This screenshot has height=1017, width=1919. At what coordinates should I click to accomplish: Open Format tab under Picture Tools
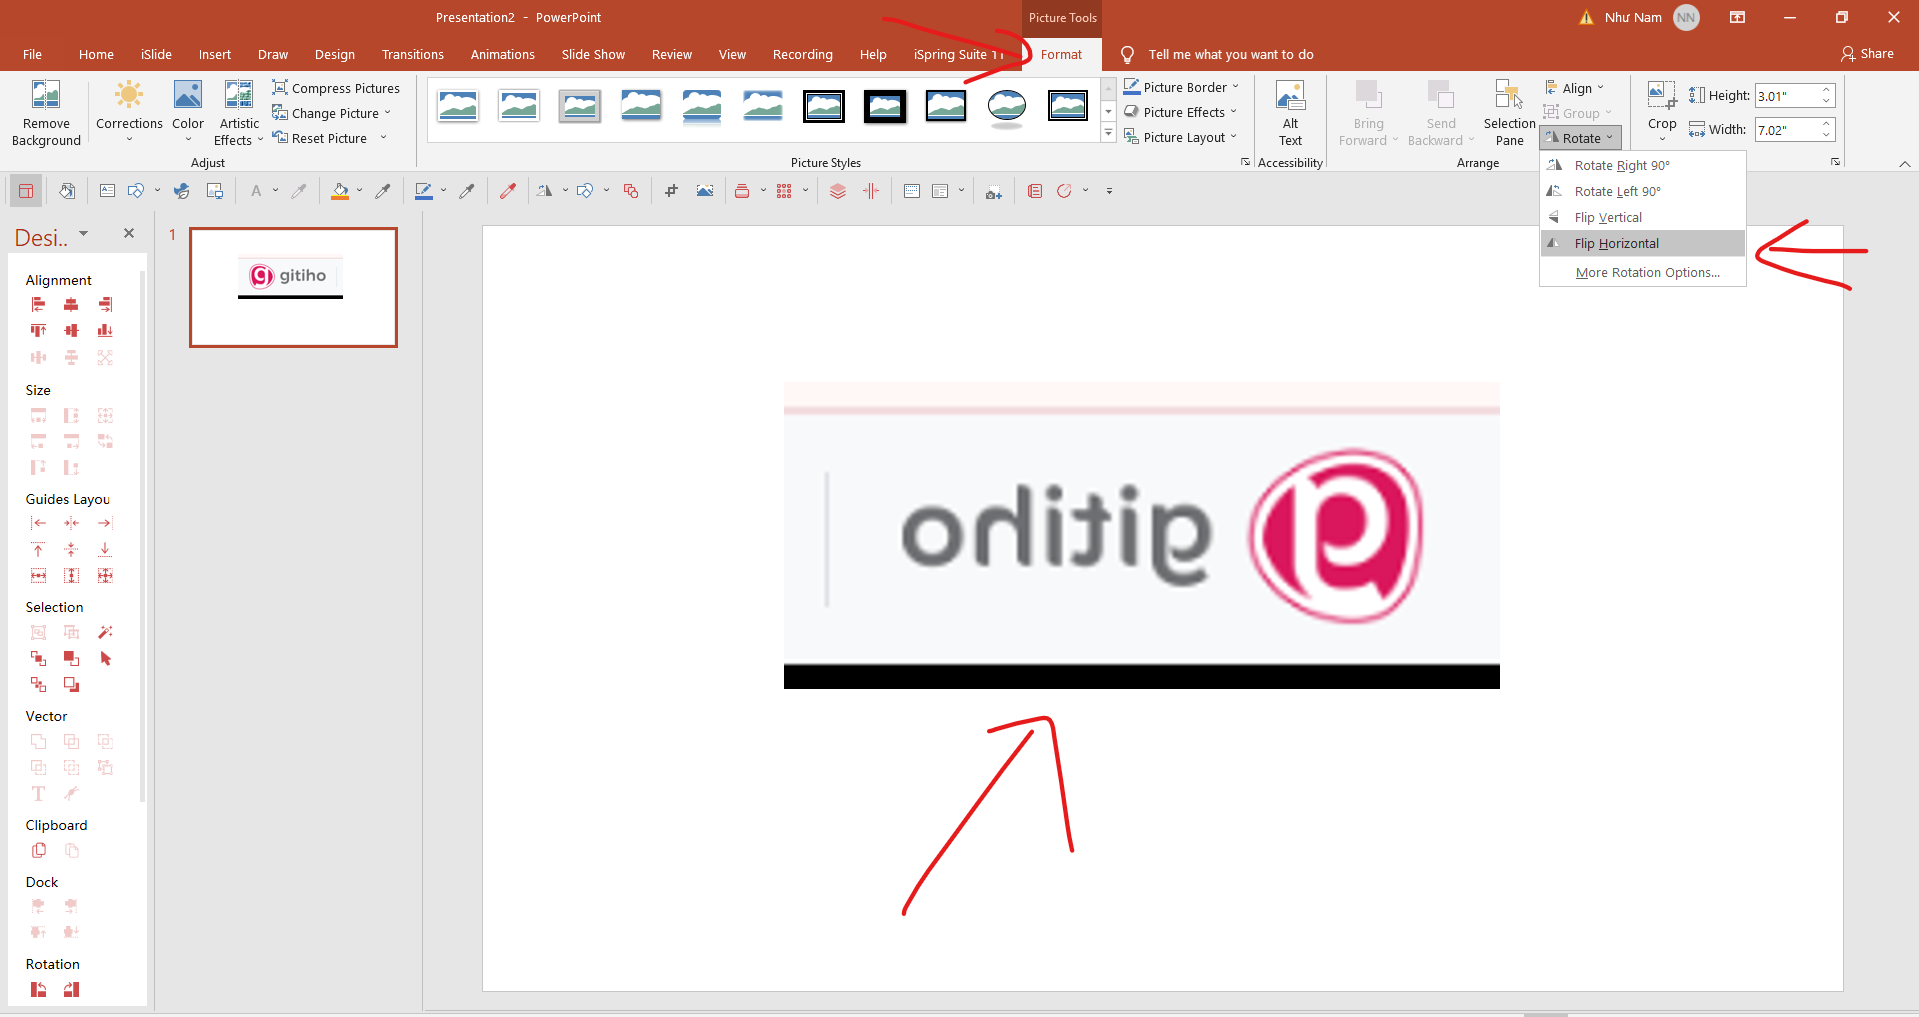pos(1061,54)
